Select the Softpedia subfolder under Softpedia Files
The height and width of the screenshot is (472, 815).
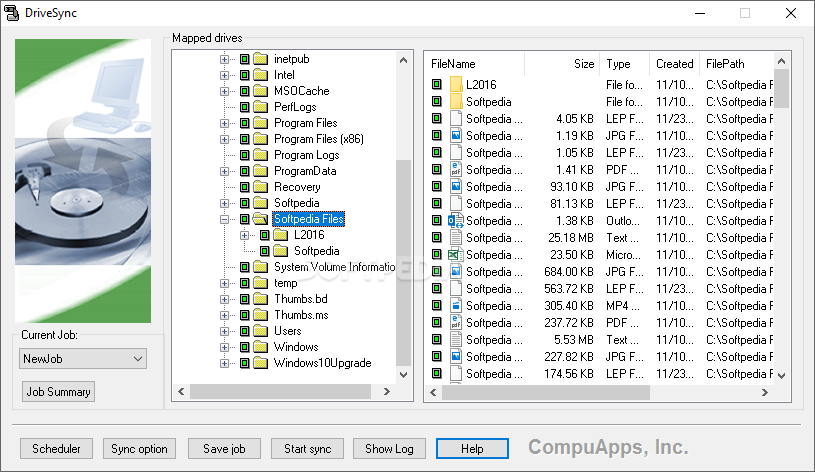pos(317,251)
